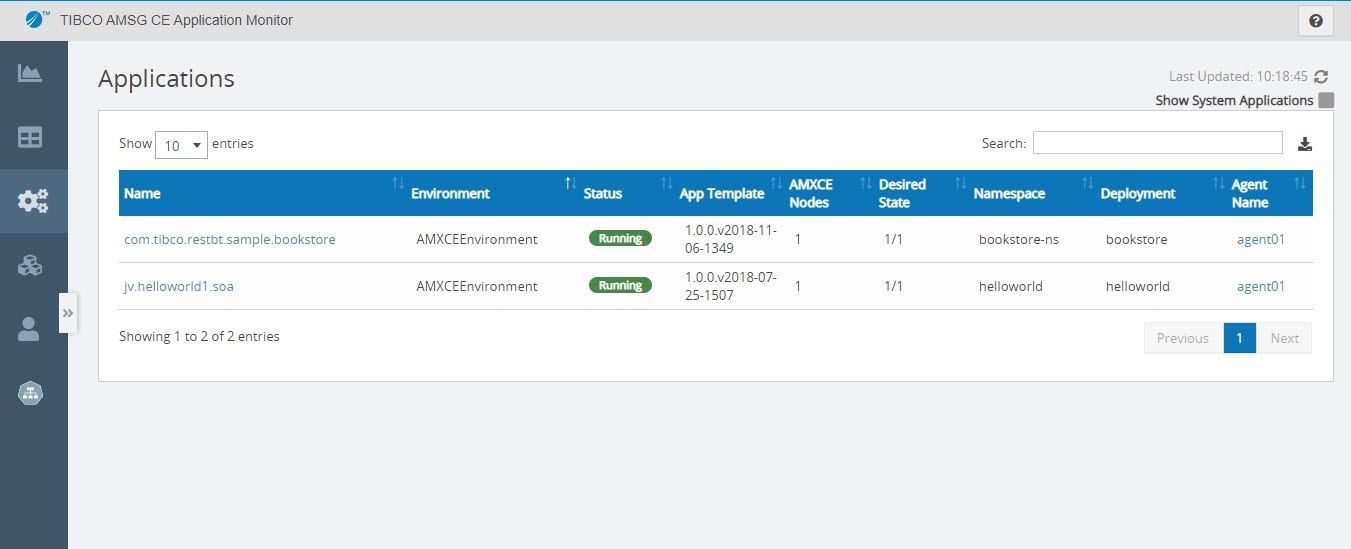Image resolution: width=1351 pixels, height=549 pixels.
Task: Click the help question mark button
Action: (x=1315, y=21)
